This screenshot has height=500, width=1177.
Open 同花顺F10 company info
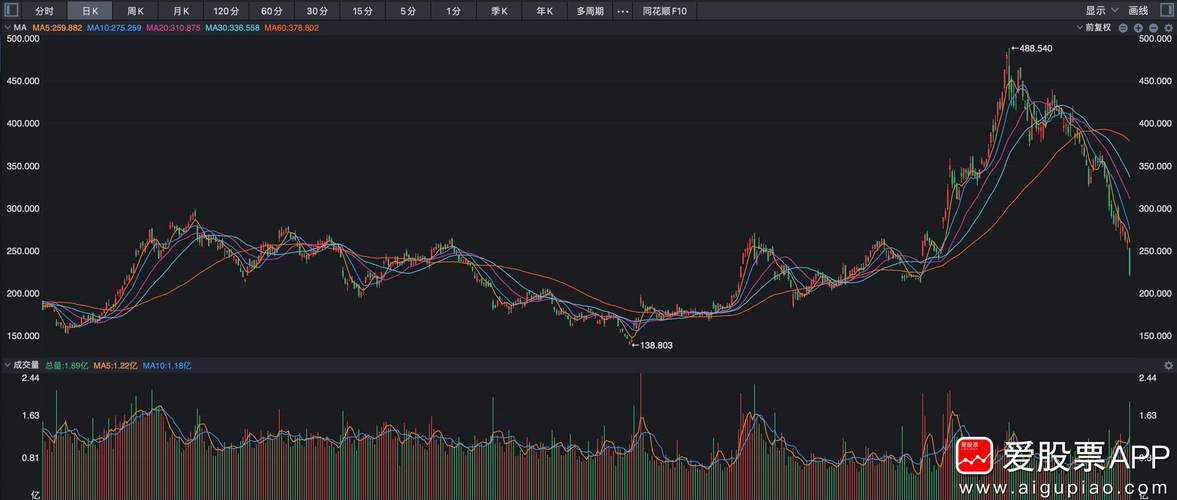(x=665, y=11)
